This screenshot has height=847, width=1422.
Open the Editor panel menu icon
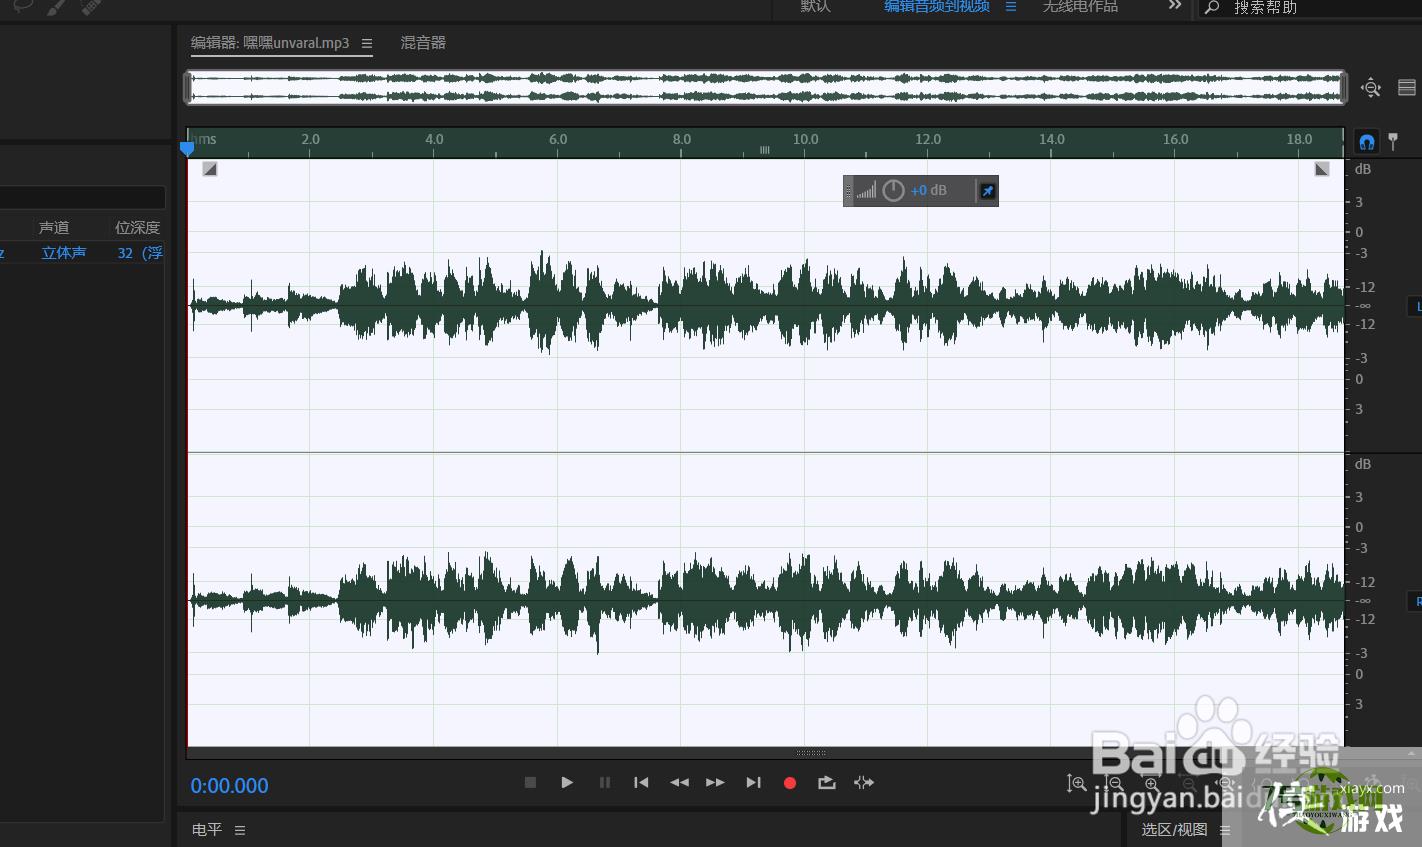(367, 44)
